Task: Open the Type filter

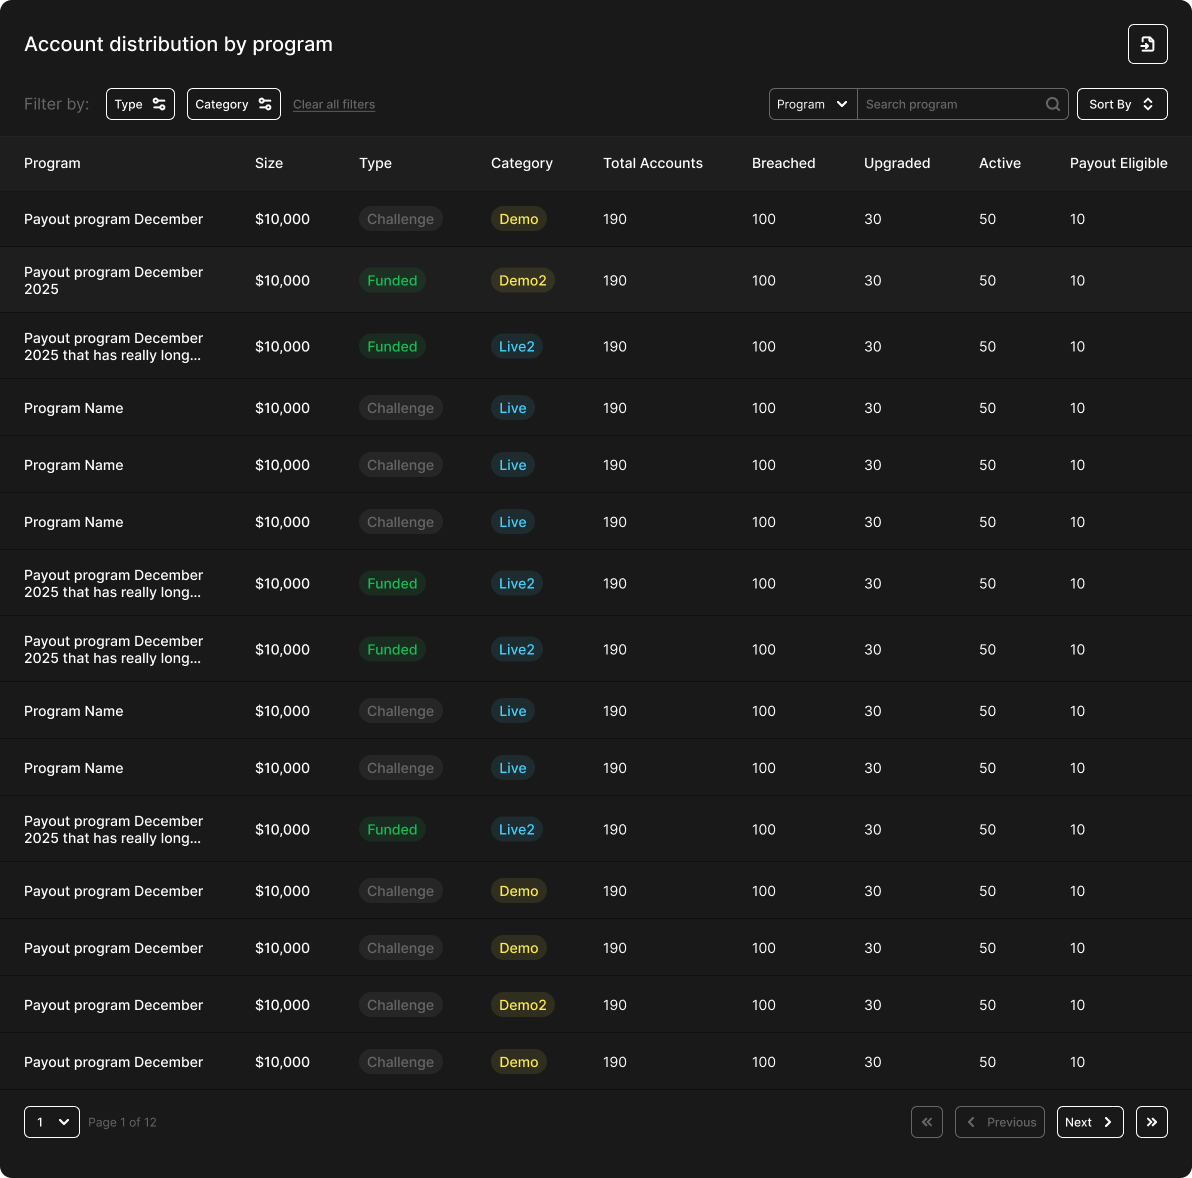Action: [x=140, y=104]
